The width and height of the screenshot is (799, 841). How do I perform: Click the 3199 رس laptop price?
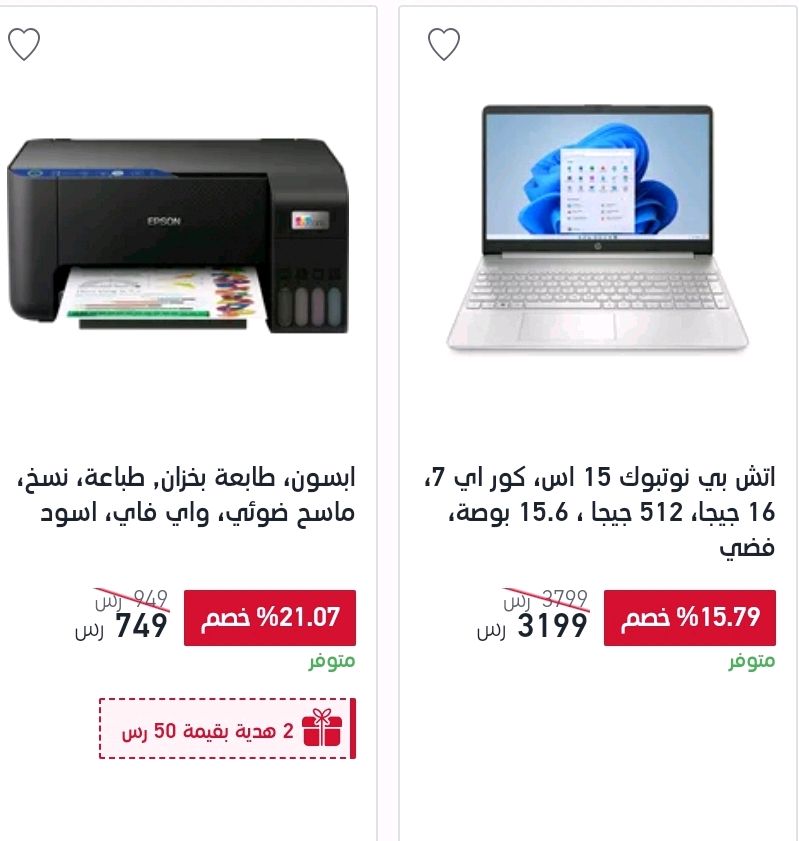coord(532,626)
